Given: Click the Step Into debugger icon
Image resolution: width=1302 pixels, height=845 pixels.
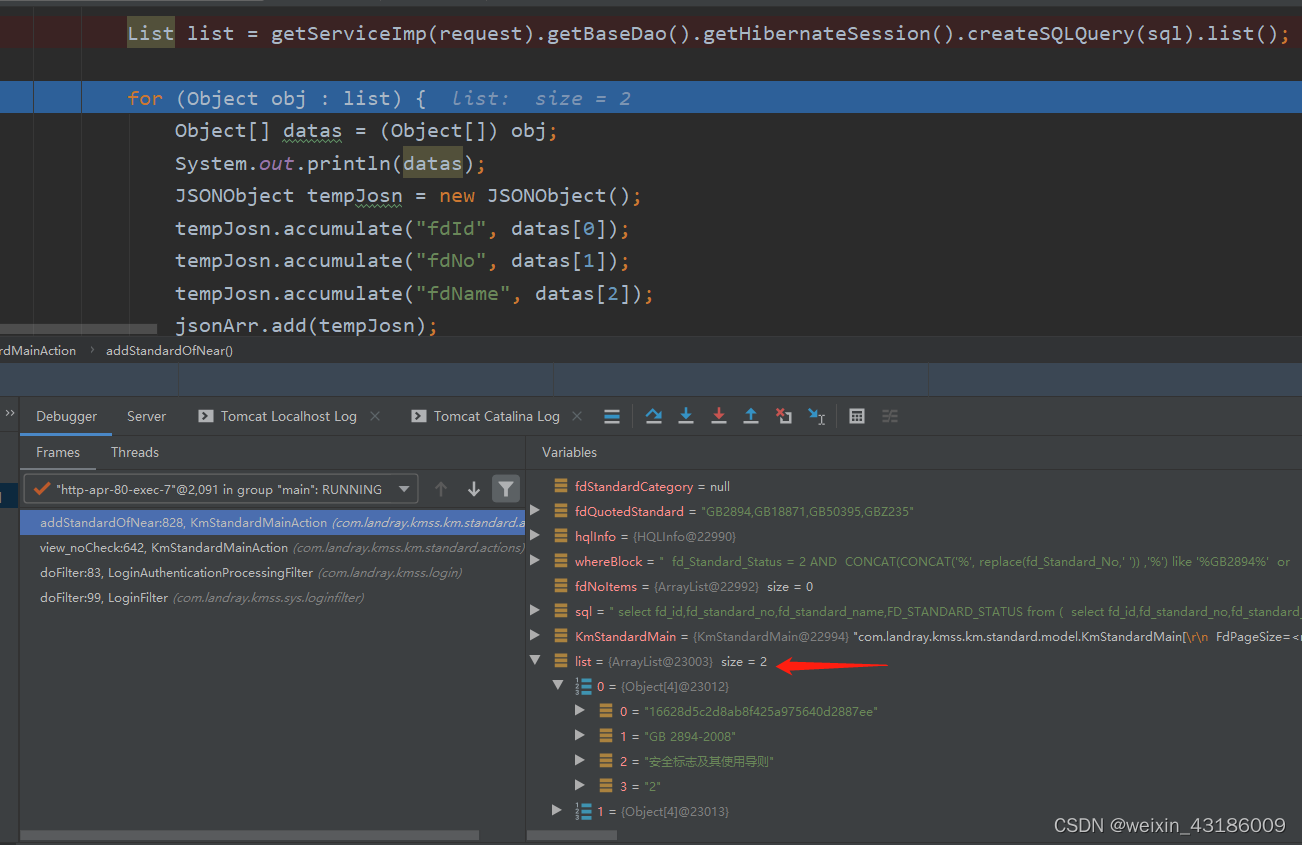Looking at the screenshot, I should click(x=686, y=416).
